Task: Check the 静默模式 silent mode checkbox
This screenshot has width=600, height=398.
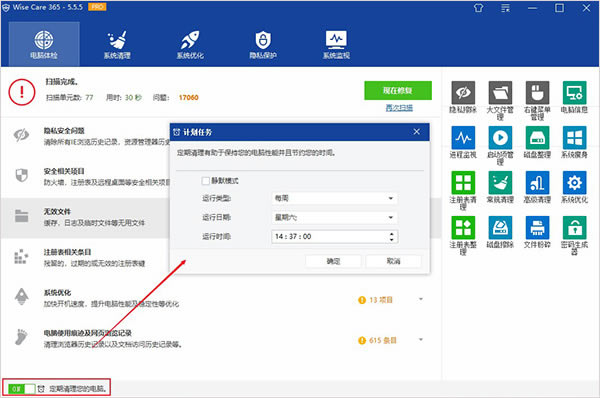Action: click(x=205, y=181)
